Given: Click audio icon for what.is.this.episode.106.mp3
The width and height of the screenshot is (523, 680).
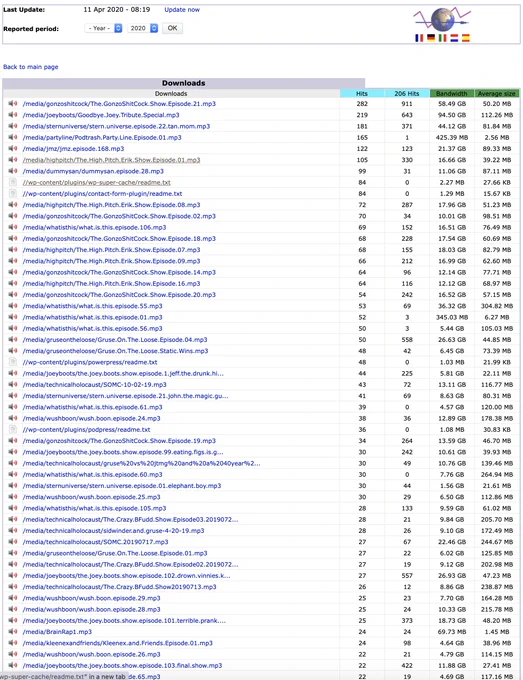Looking at the screenshot, I should click(13, 227).
